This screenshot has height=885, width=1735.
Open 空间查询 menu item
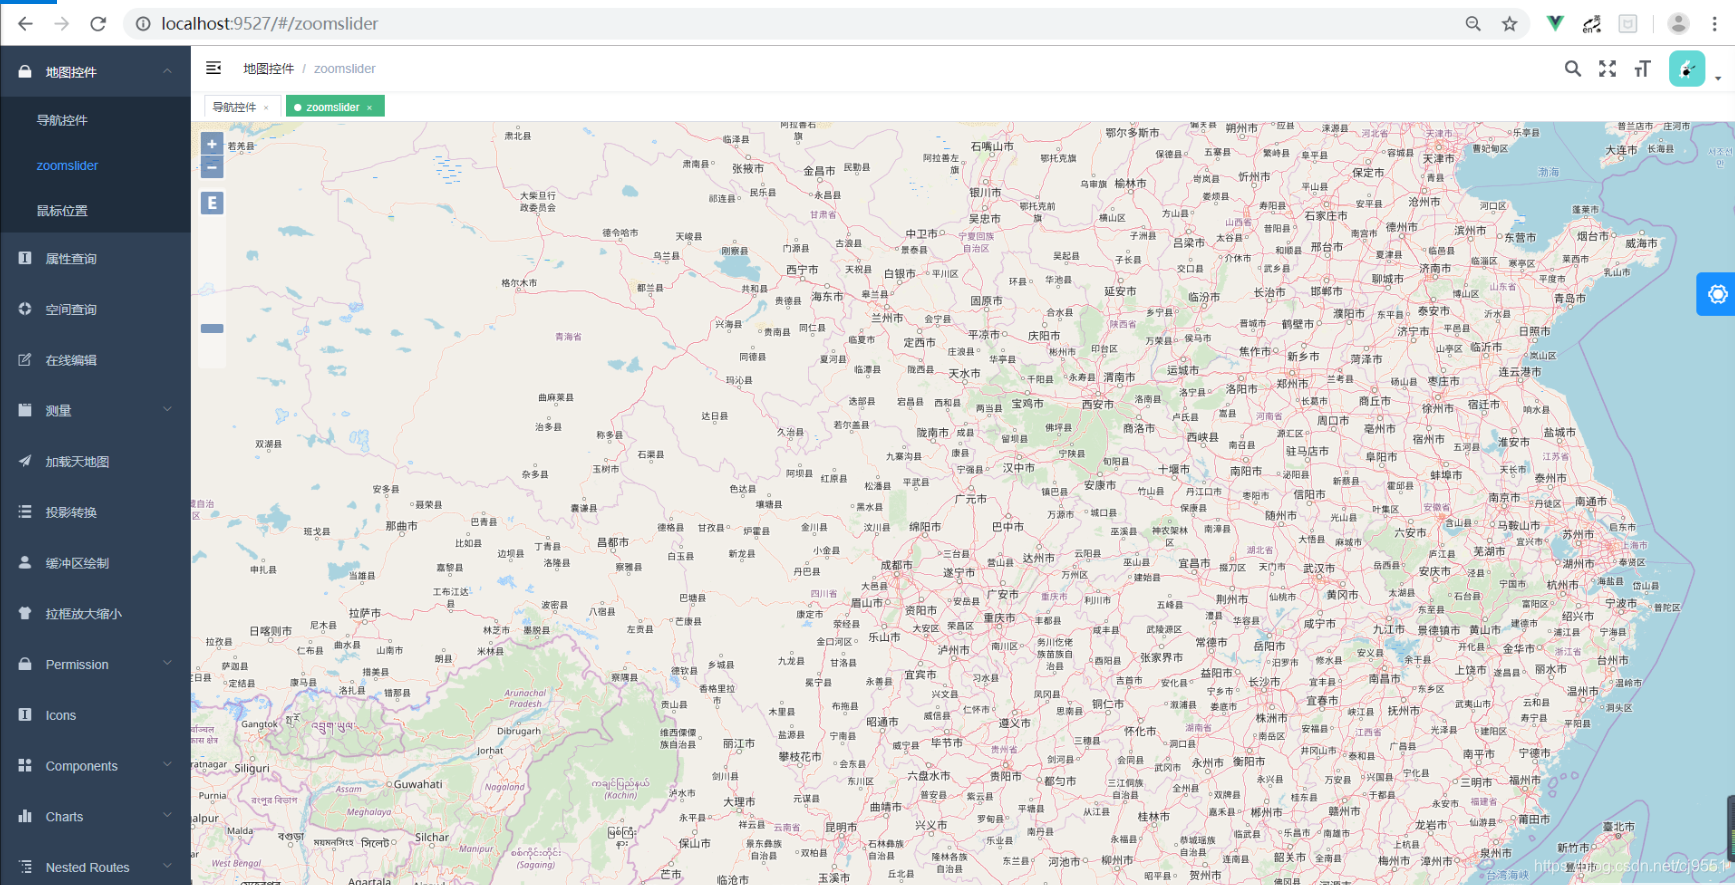tap(95, 309)
